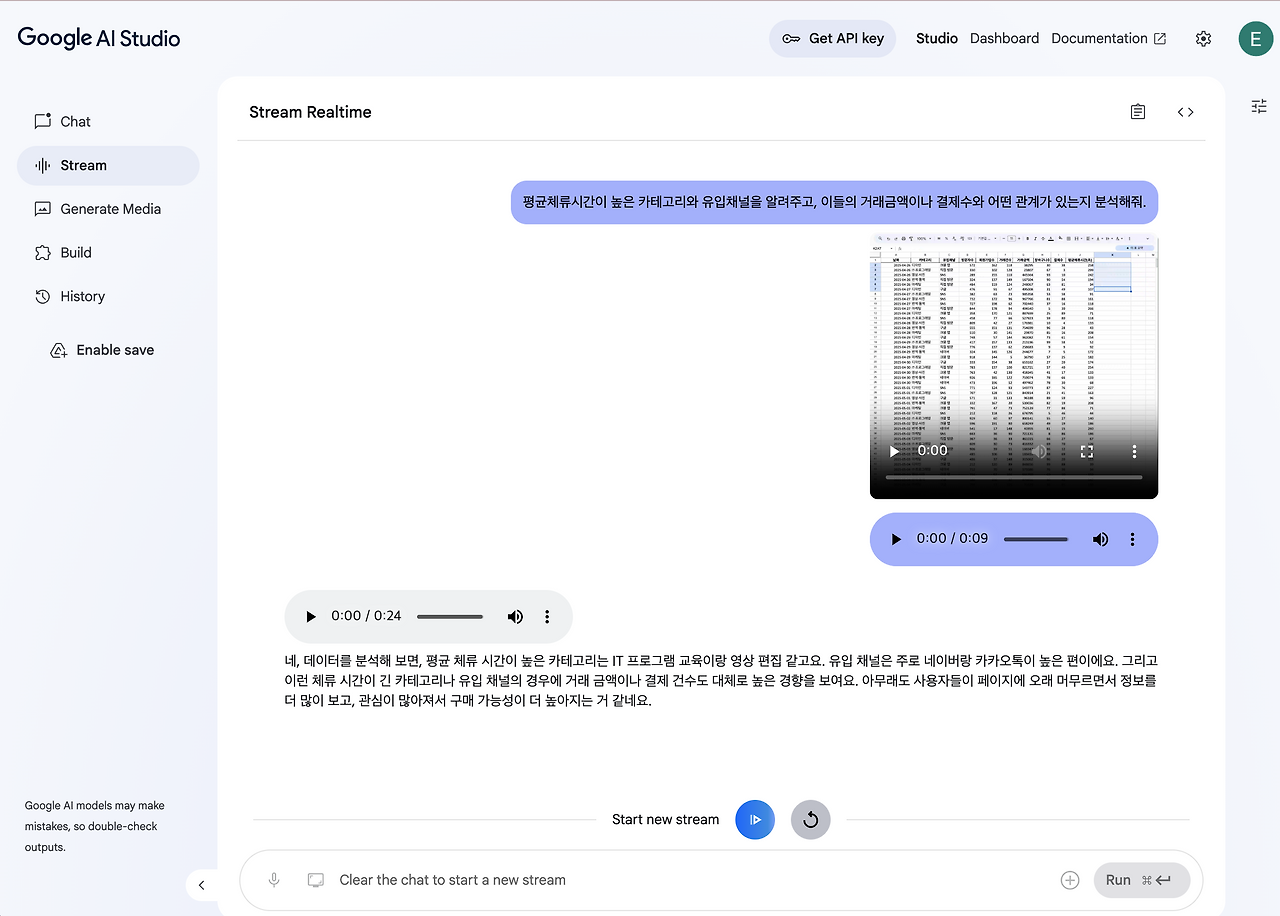Collapse the left sidebar with the chevron
This screenshot has width=1280, height=916.
click(201, 885)
